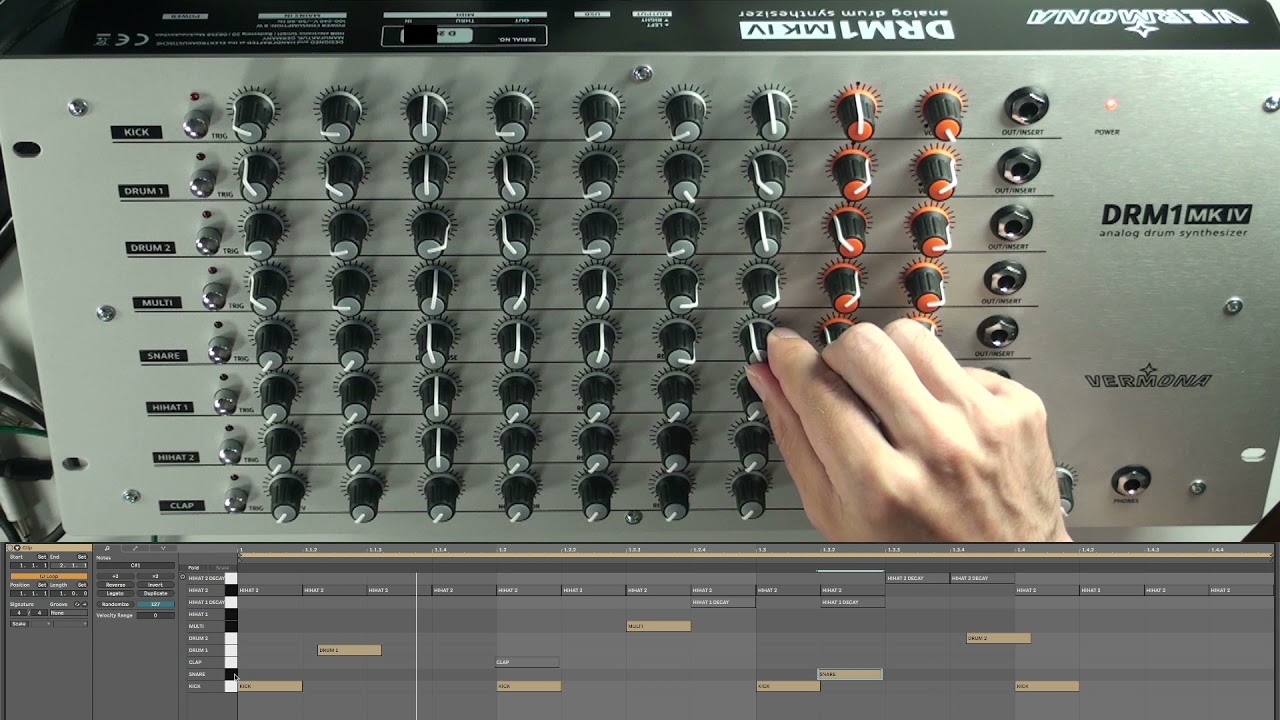Select the note pitch field showing C#1

136,565
